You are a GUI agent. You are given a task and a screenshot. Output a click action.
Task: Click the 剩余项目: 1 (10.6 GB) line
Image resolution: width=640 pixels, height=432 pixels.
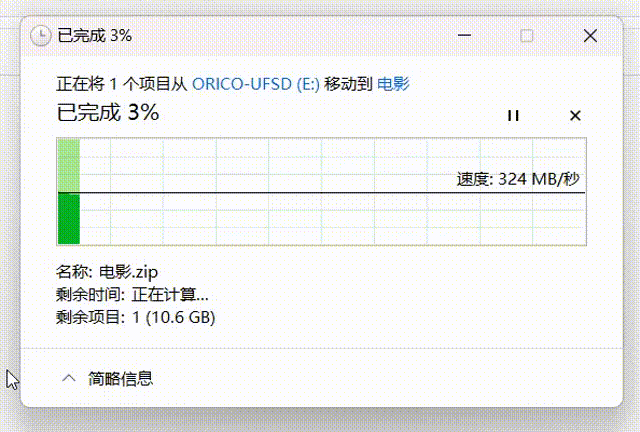click(136, 317)
